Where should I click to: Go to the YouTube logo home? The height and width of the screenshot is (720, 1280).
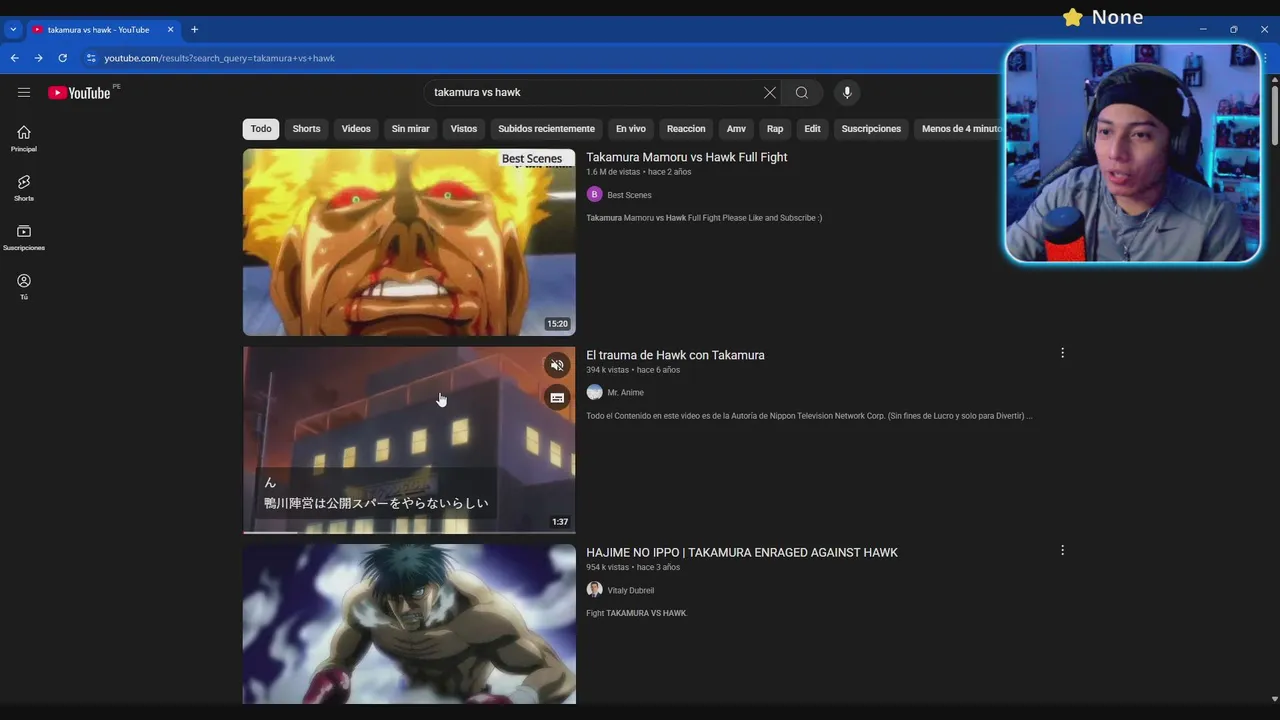[x=79, y=93]
